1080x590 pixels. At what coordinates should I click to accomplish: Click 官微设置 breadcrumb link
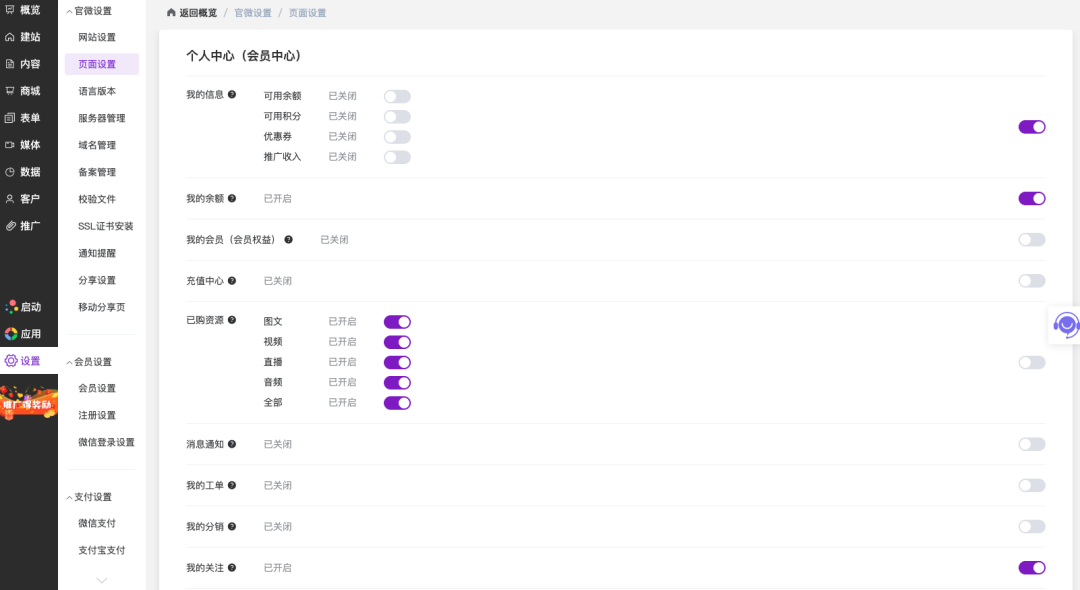point(252,13)
